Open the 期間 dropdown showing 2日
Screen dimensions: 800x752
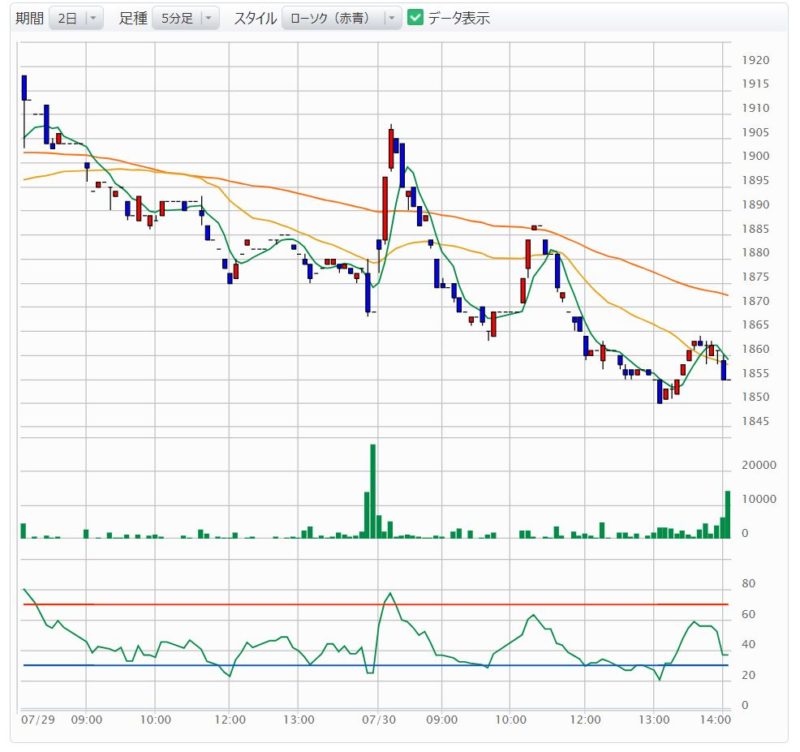click(76, 18)
